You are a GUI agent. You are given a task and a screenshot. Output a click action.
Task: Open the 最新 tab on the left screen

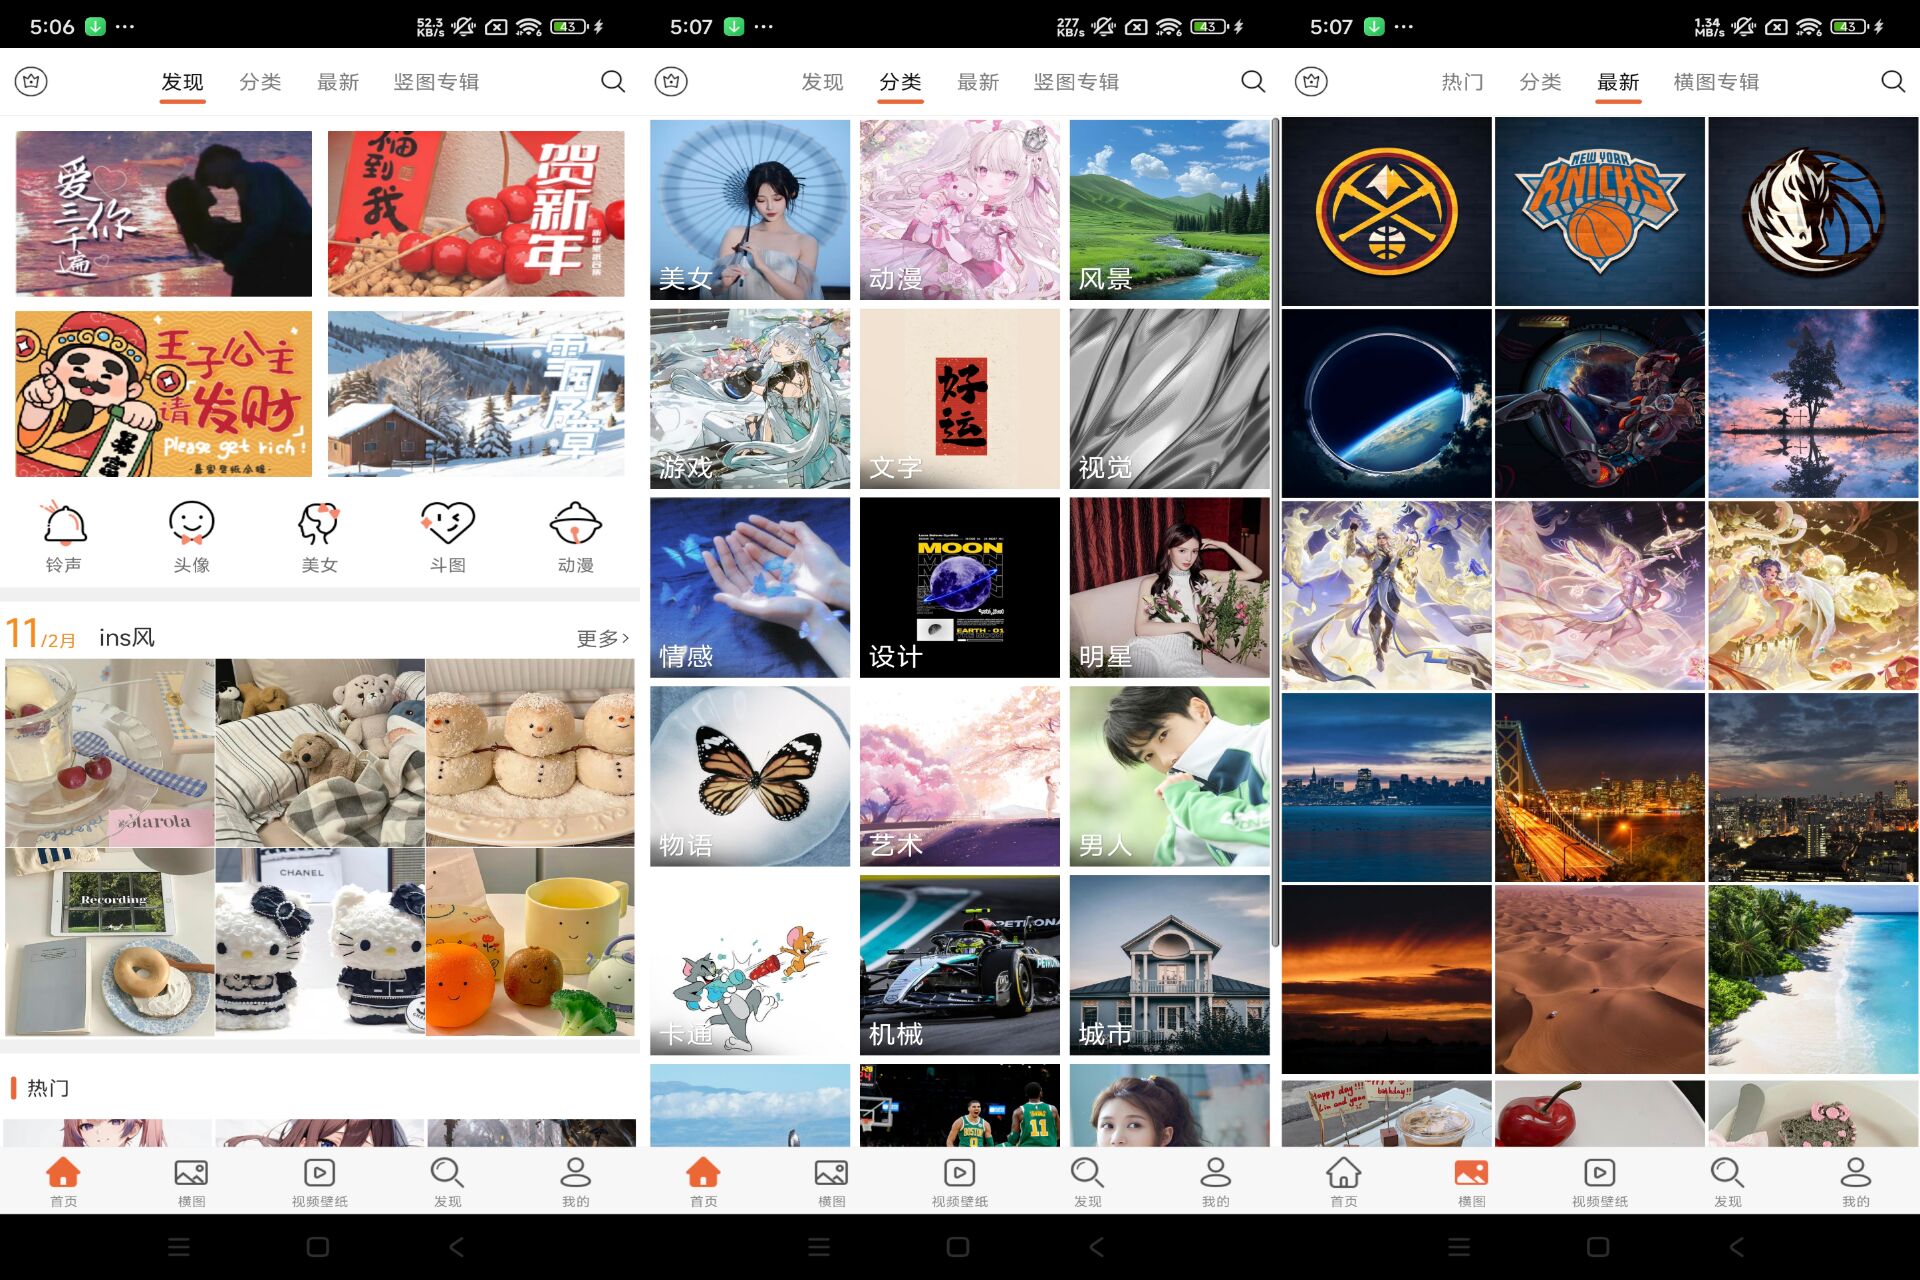338,82
